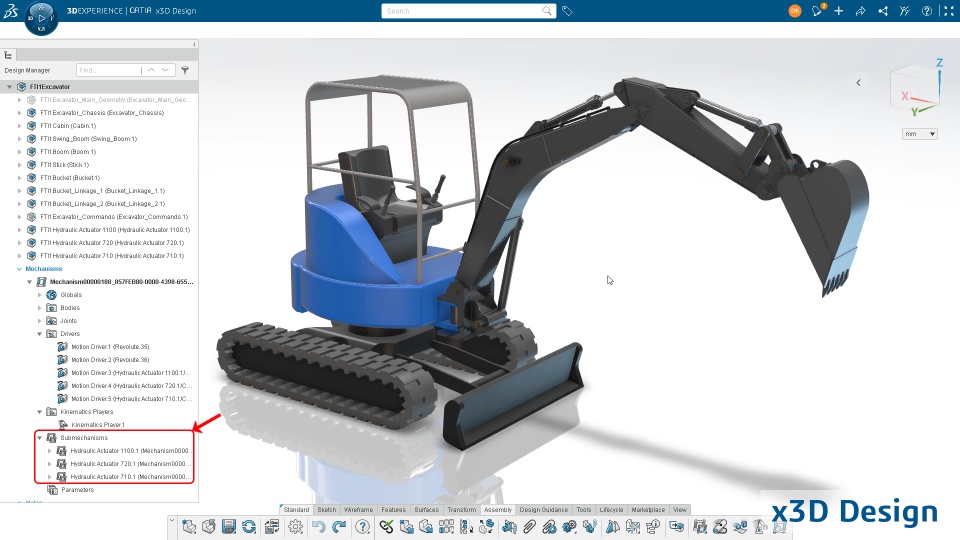Expand the side panel with the left chevron near the axis
This screenshot has height=540, width=960.
(x=858, y=83)
